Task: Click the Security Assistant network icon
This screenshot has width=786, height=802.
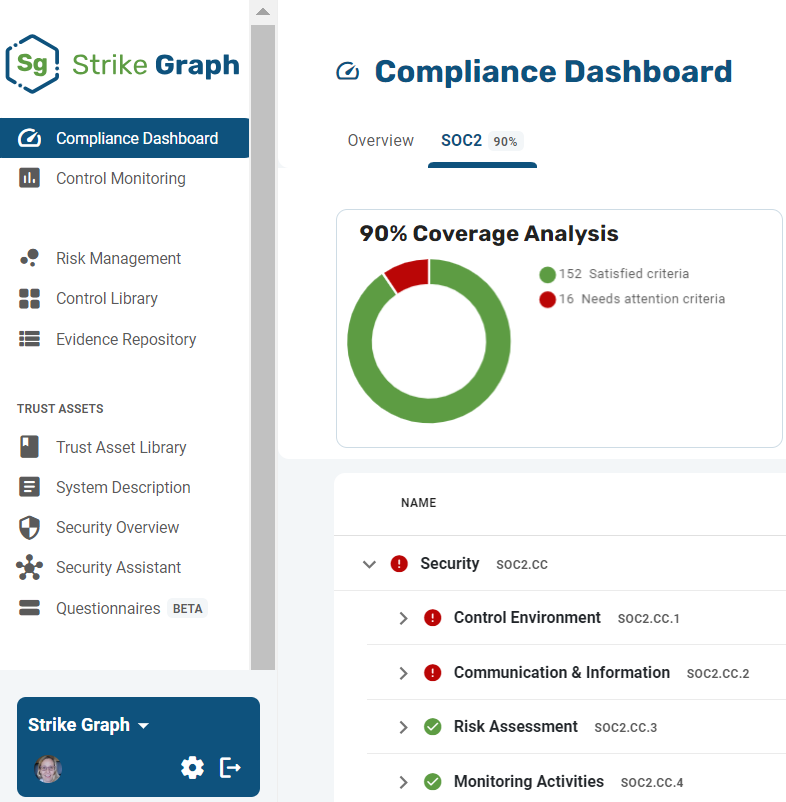Action: (x=29, y=567)
